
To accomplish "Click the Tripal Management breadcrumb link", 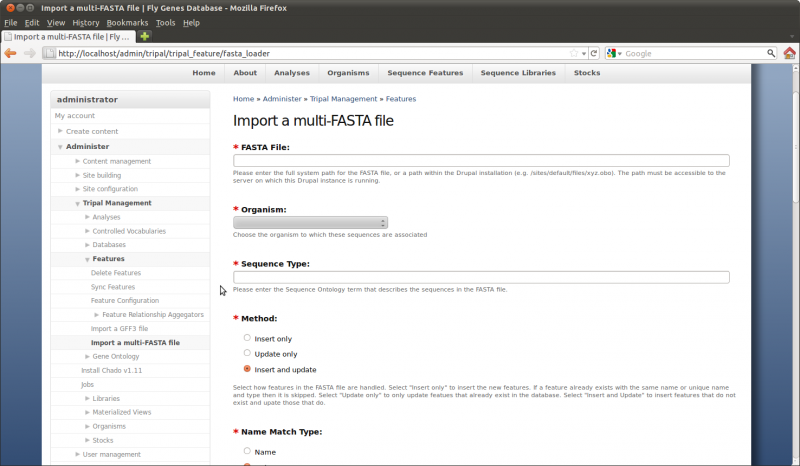I will tap(343, 99).
